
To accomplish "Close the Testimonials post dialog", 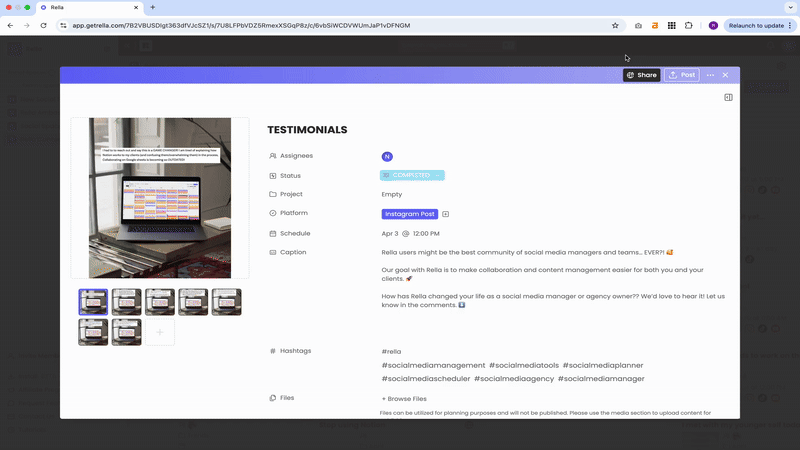I will point(726,75).
